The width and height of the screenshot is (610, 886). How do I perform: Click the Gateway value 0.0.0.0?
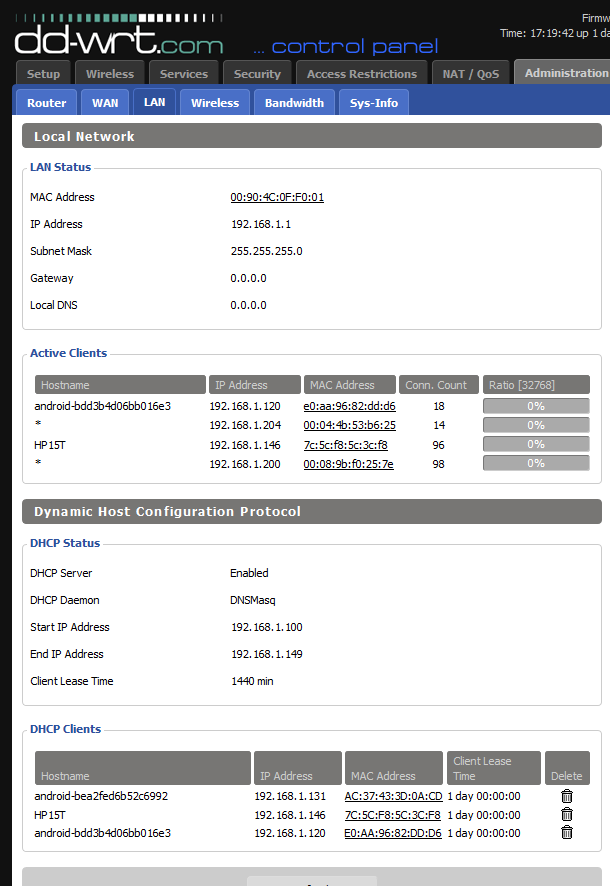249,278
